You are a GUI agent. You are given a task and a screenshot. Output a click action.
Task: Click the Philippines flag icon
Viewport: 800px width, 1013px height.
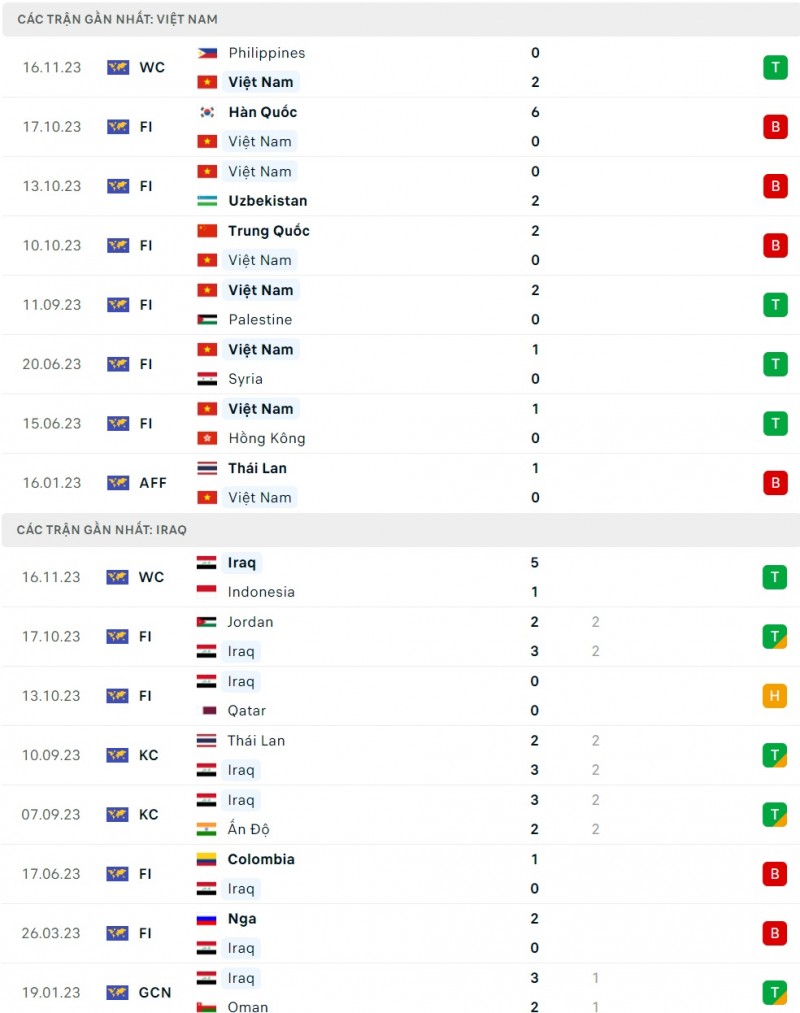tap(207, 53)
